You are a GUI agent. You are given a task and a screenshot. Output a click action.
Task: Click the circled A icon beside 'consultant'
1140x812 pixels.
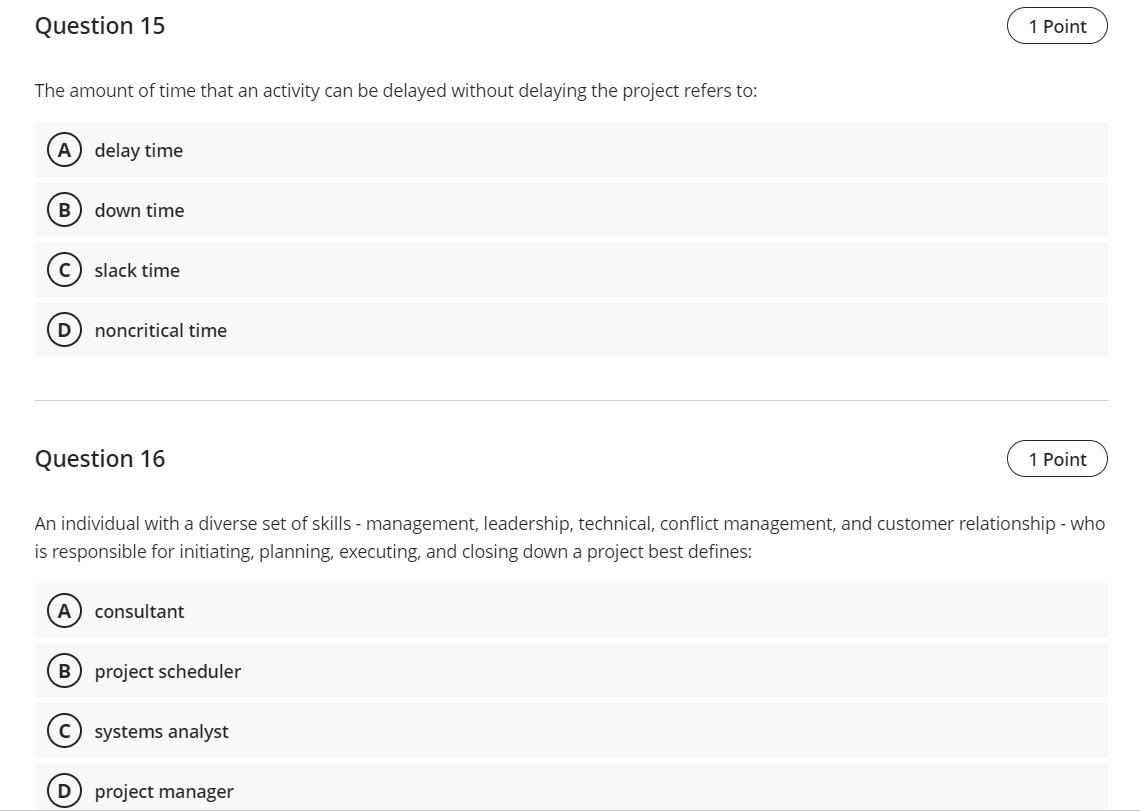[64, 611]
